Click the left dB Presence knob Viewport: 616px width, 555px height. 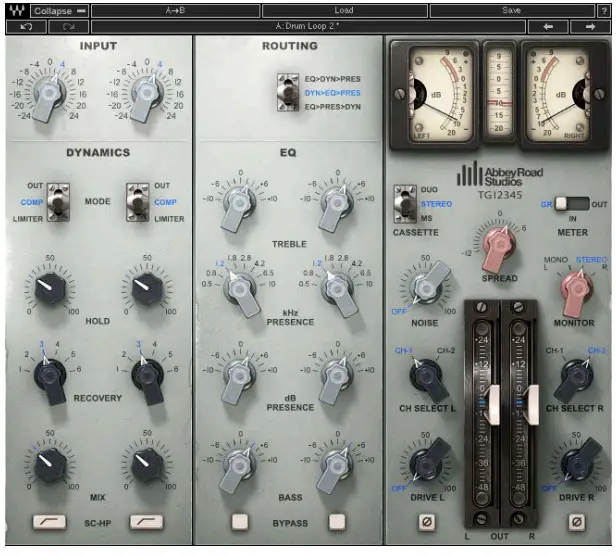(x=239, y=376)
